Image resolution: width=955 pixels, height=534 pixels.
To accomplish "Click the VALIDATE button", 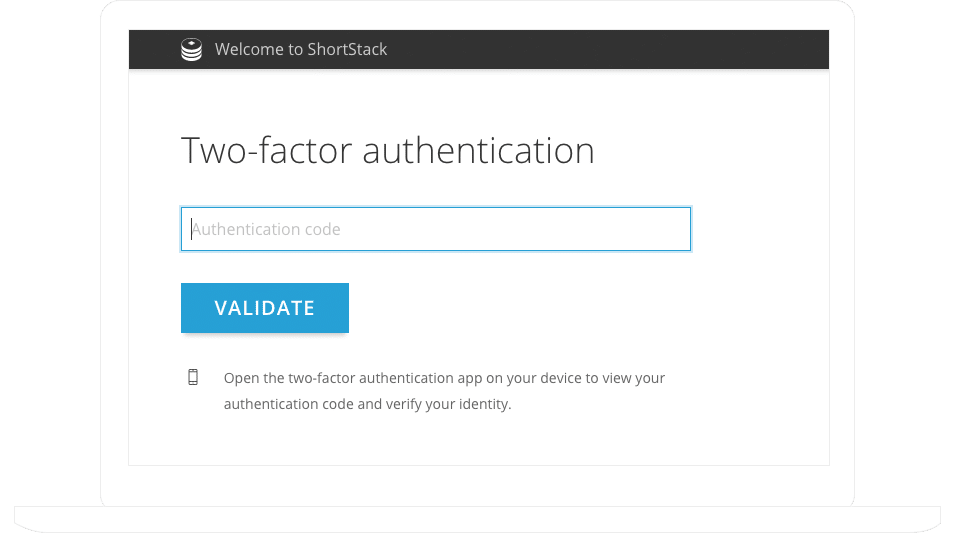I will click(265, 307).
